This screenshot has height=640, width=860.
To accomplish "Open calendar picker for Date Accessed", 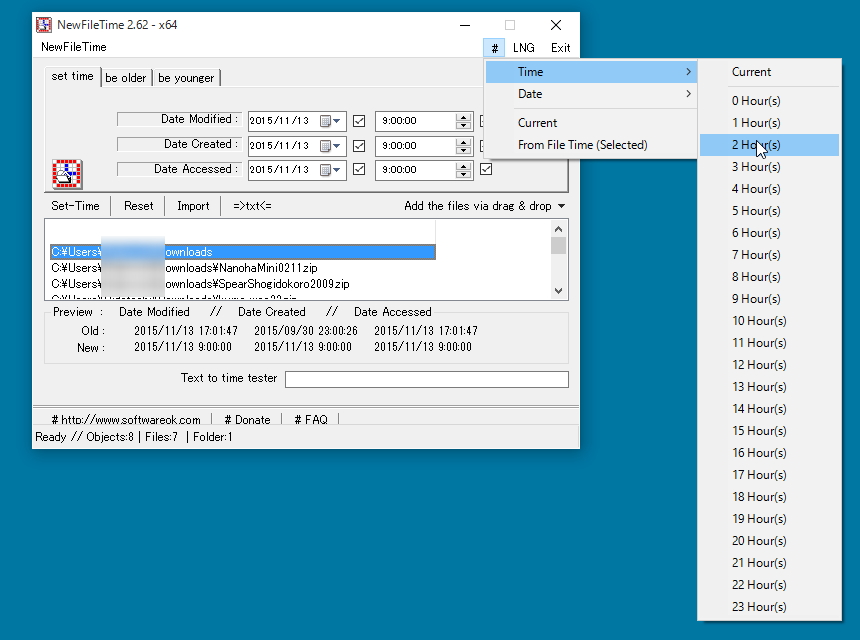I will pyautogui.click(x=330, y=170).
